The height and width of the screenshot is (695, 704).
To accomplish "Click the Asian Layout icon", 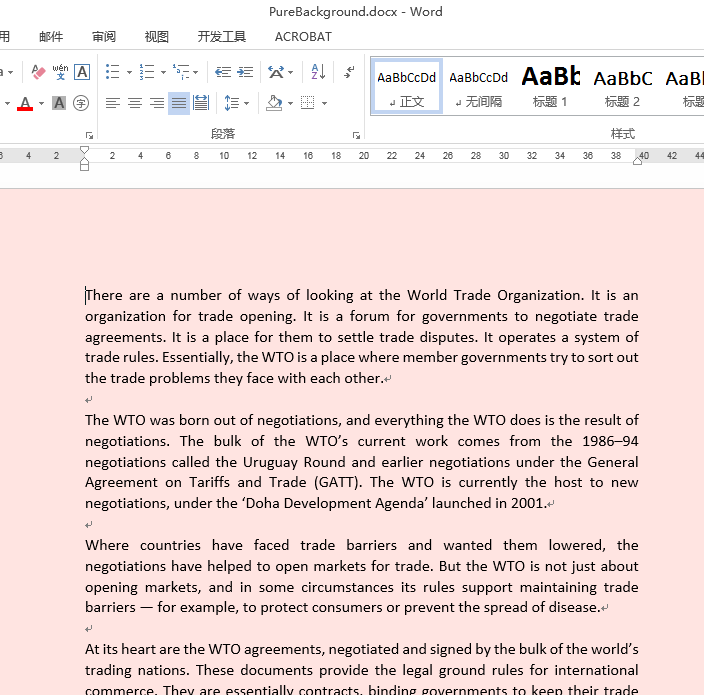I will pyautogui.click(x=276, y=72).
